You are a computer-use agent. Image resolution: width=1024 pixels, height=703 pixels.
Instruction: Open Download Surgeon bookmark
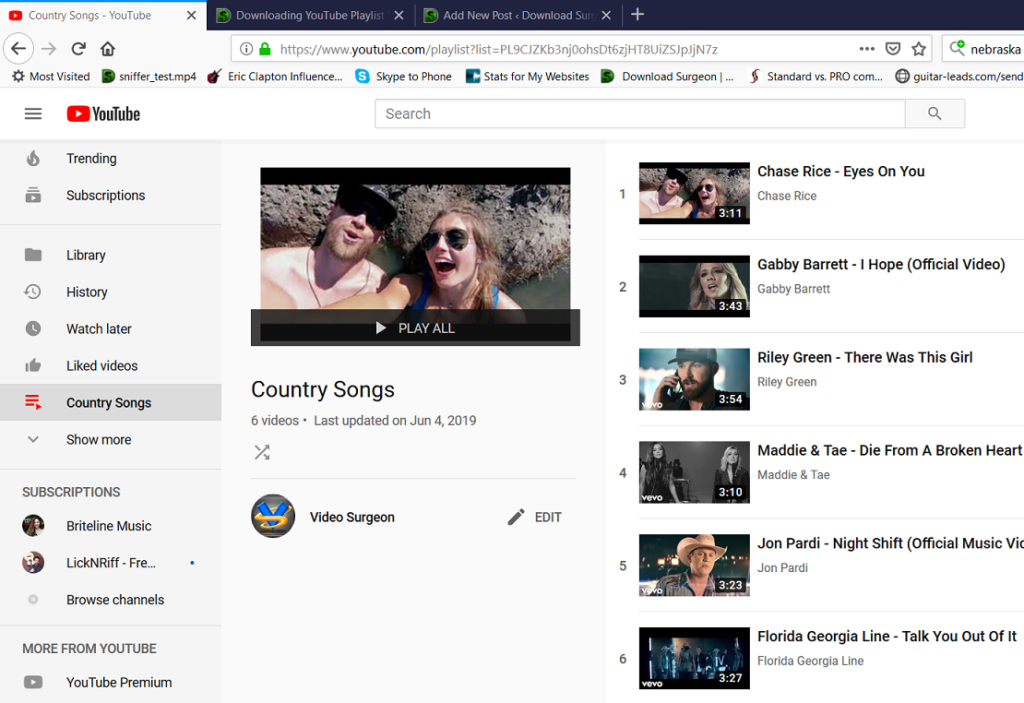pyautogui.click(x=667, y=76)
